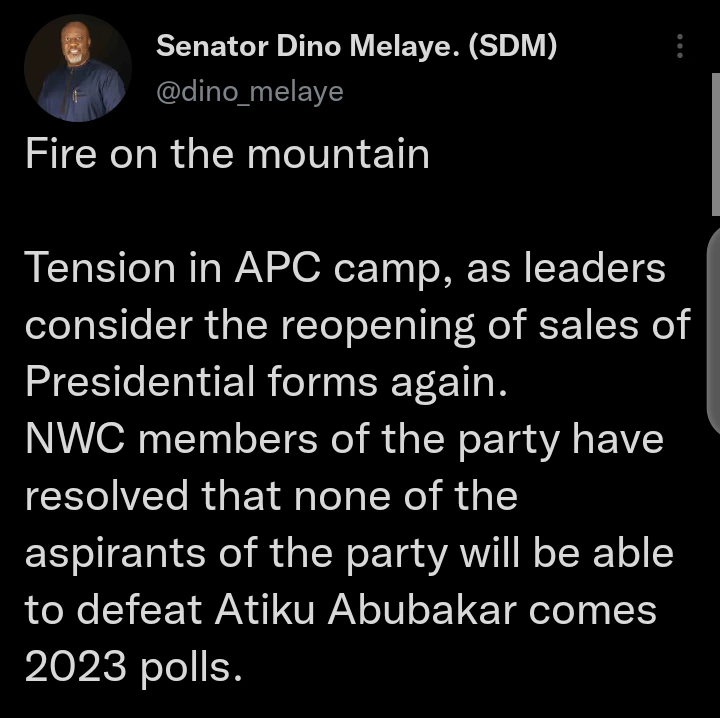This screenshot has width=720, height=718.
Task: Click the line "NWC members of the party have"
Action: pyautogui.click(x=344, y=439)
